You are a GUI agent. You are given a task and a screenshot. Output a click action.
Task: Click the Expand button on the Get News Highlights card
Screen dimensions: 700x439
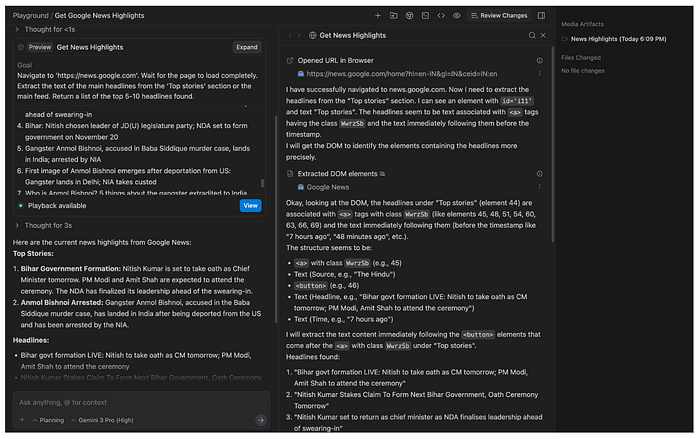click(247, 47)
